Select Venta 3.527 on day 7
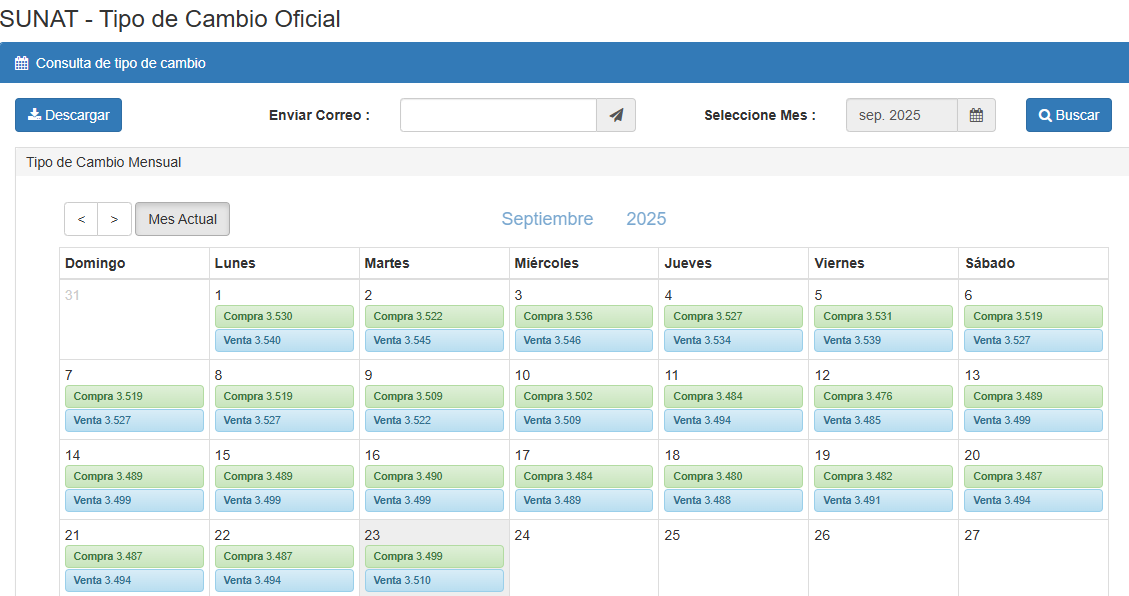 (135, 420)
